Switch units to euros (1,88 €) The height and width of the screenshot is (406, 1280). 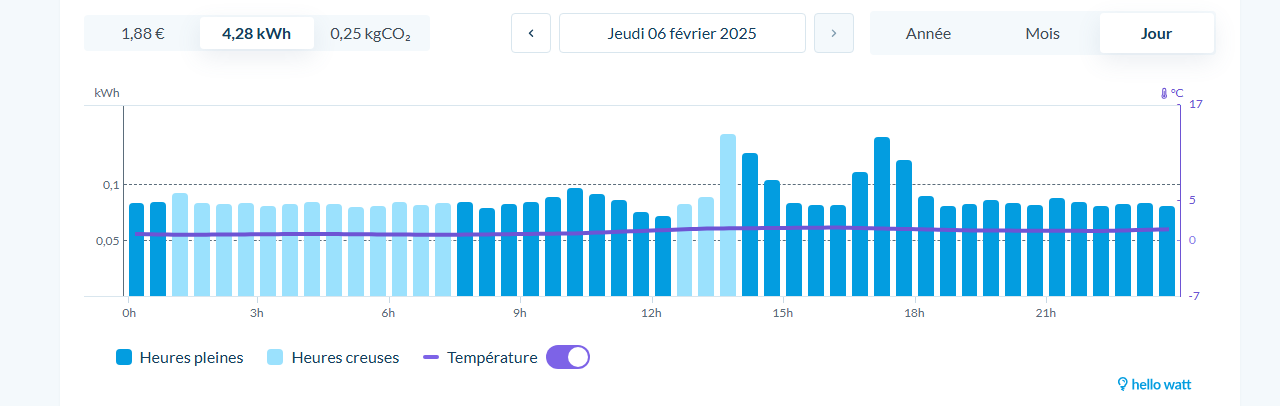(143, 33)
